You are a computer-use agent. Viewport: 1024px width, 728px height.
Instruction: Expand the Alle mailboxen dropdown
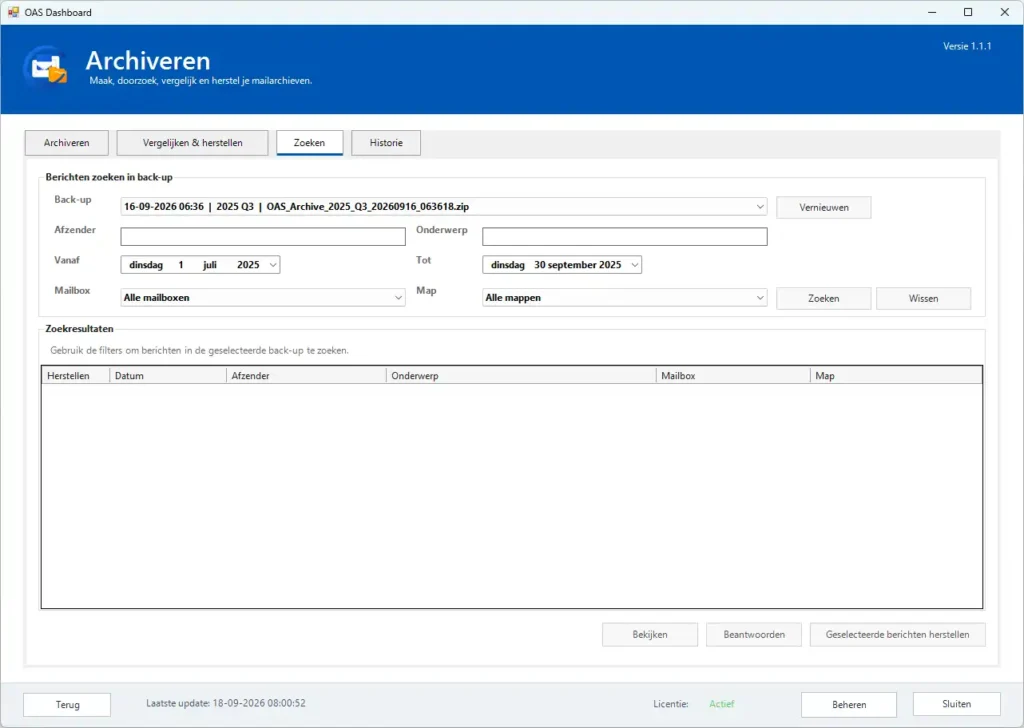263,298
